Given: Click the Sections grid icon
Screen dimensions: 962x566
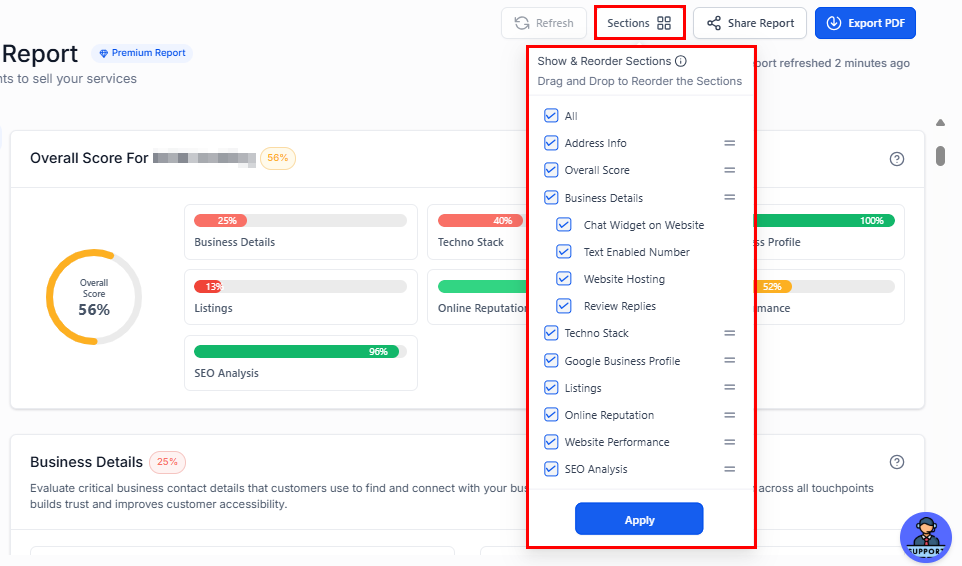Looking at the screenshot, I should coord(664,23).
